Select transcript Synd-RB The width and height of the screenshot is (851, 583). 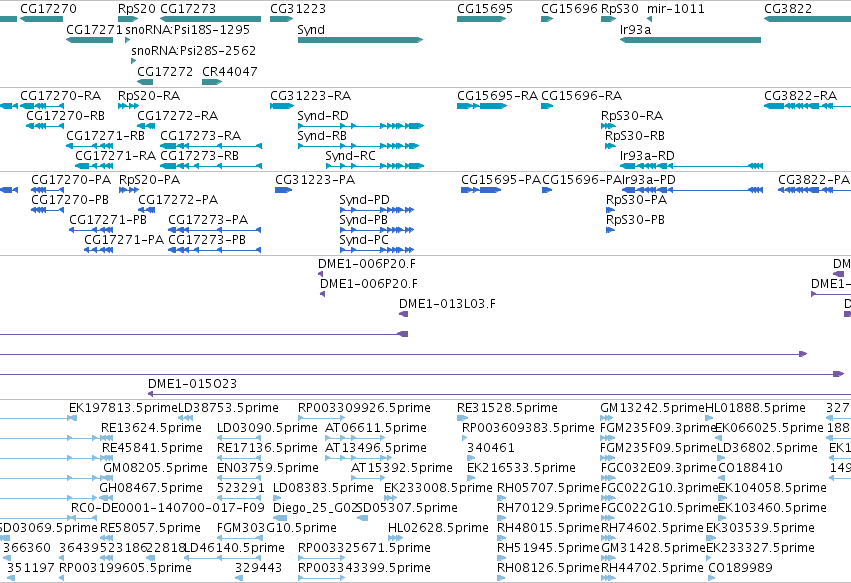[322, 136]
